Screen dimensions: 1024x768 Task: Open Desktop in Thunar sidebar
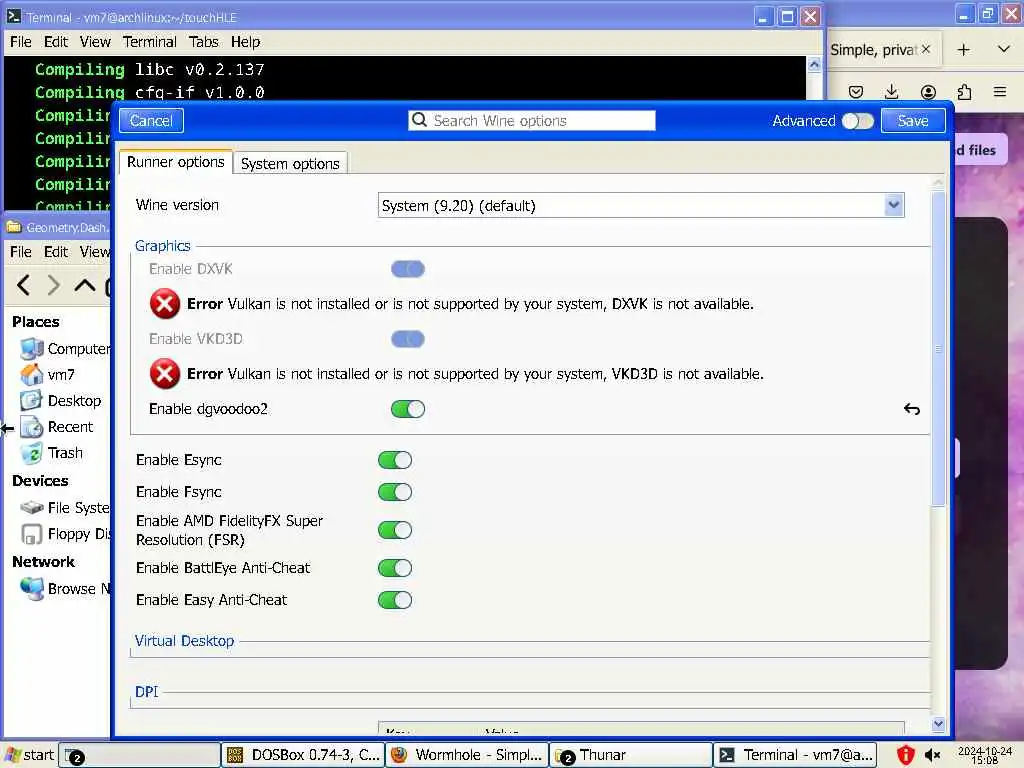[60, 401]
